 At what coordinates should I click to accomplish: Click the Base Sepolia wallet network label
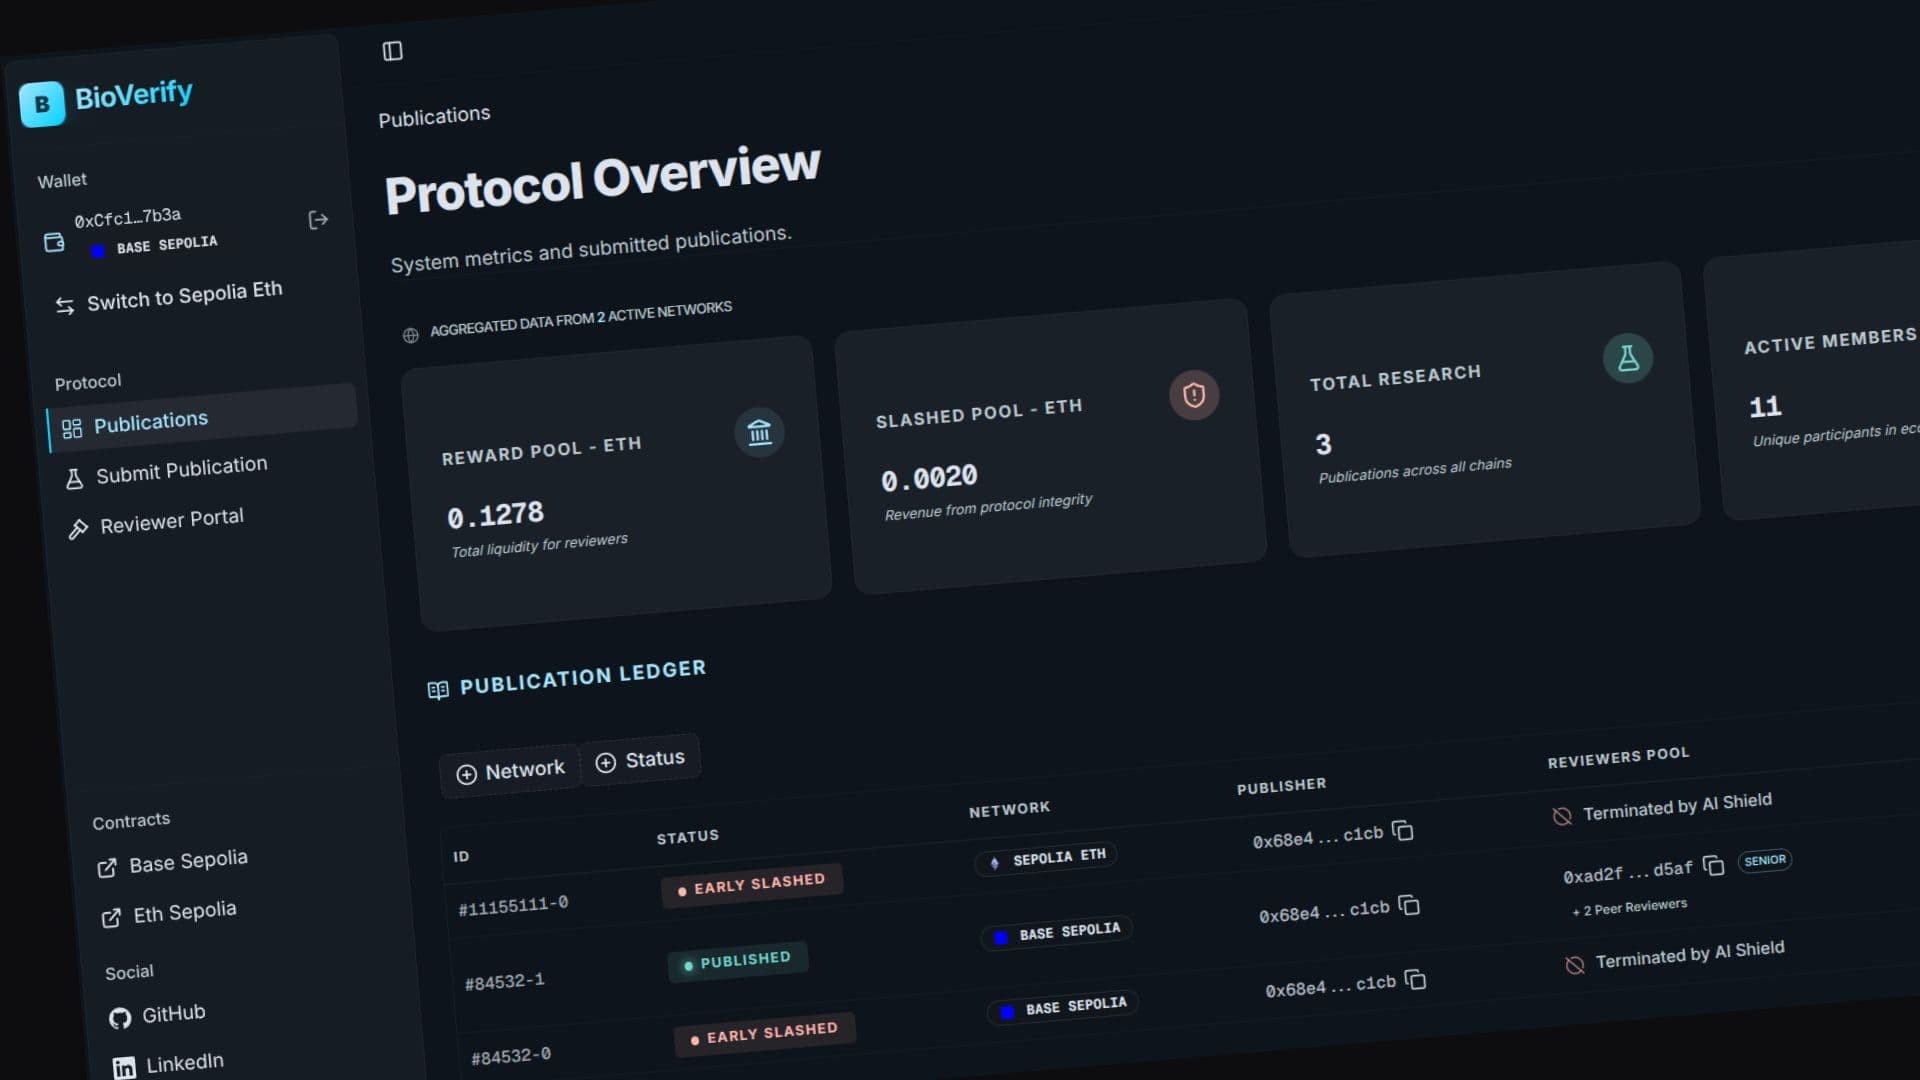pos(167,245)
